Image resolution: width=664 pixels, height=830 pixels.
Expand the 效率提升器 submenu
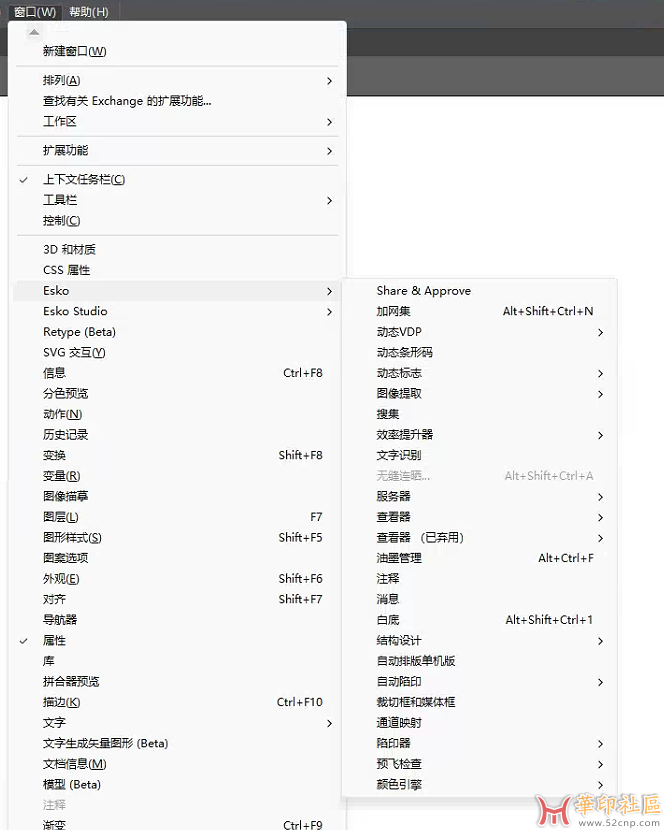(479, 435)
